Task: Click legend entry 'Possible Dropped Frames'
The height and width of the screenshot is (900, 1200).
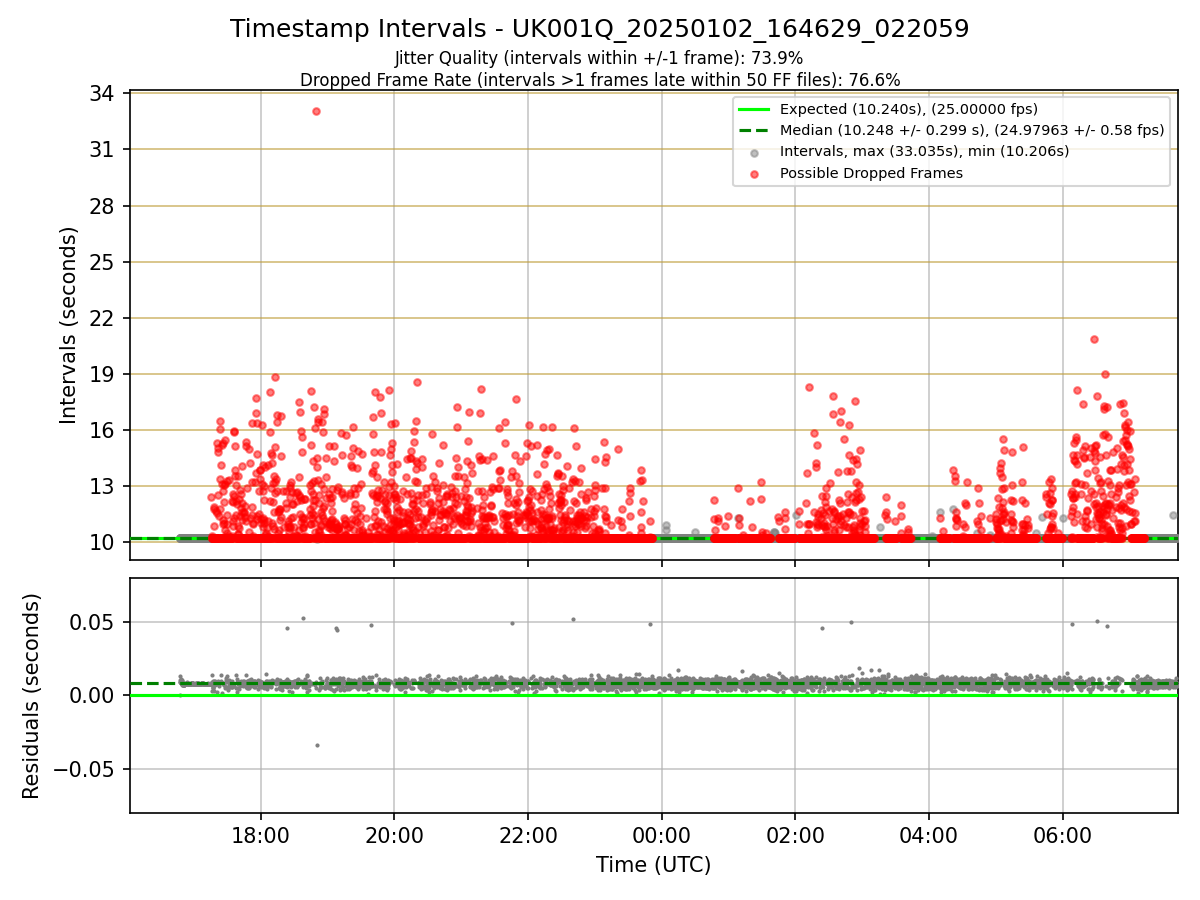Action: 871,173
